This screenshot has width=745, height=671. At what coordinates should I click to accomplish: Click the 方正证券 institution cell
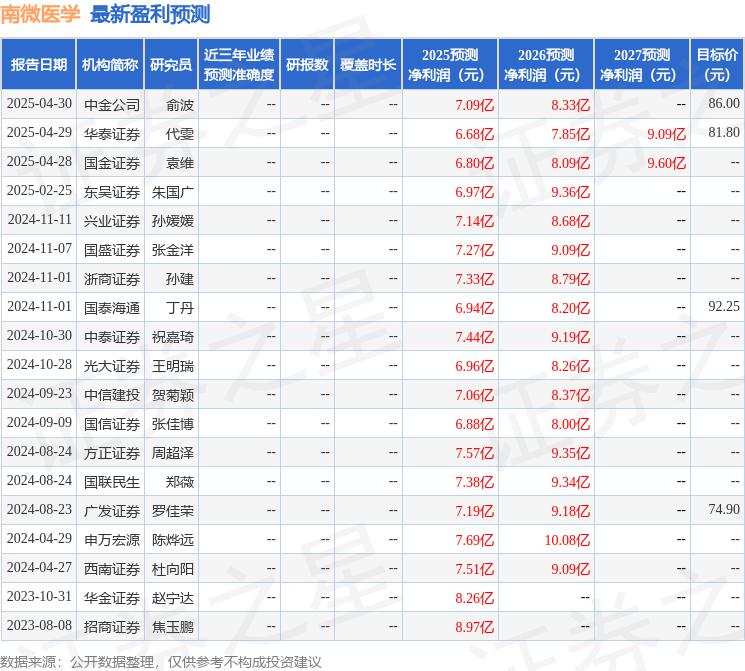[x=112, y=452]
